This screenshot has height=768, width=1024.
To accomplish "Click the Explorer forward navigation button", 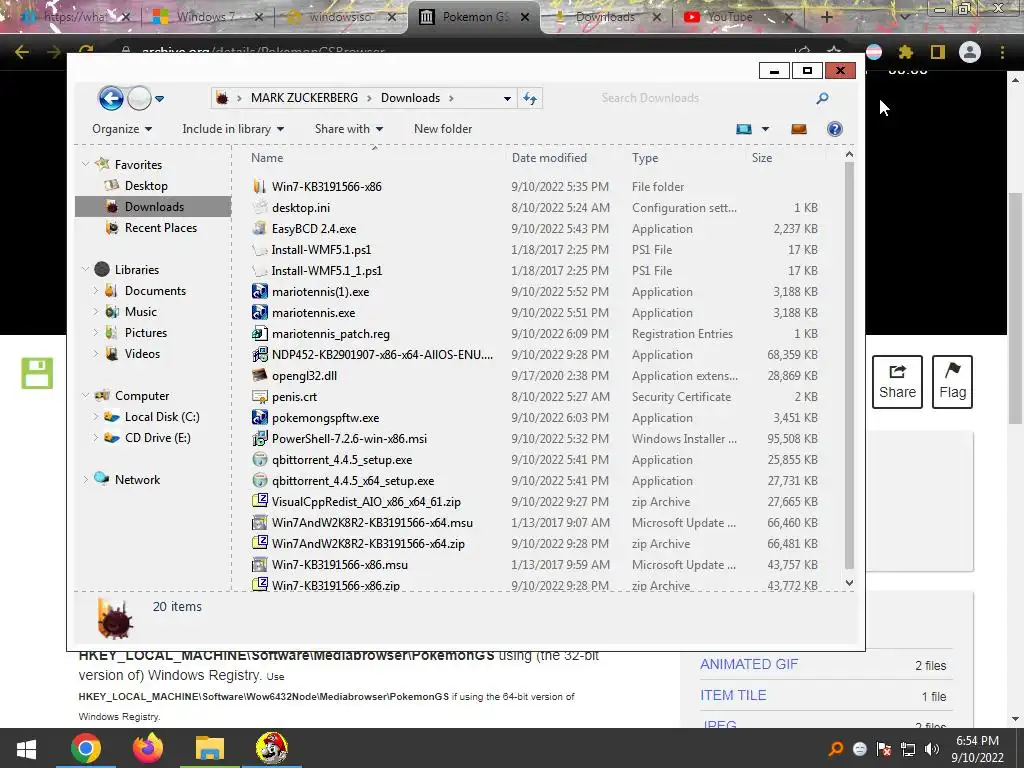I will pyautogui.click(x=139, y=99).
